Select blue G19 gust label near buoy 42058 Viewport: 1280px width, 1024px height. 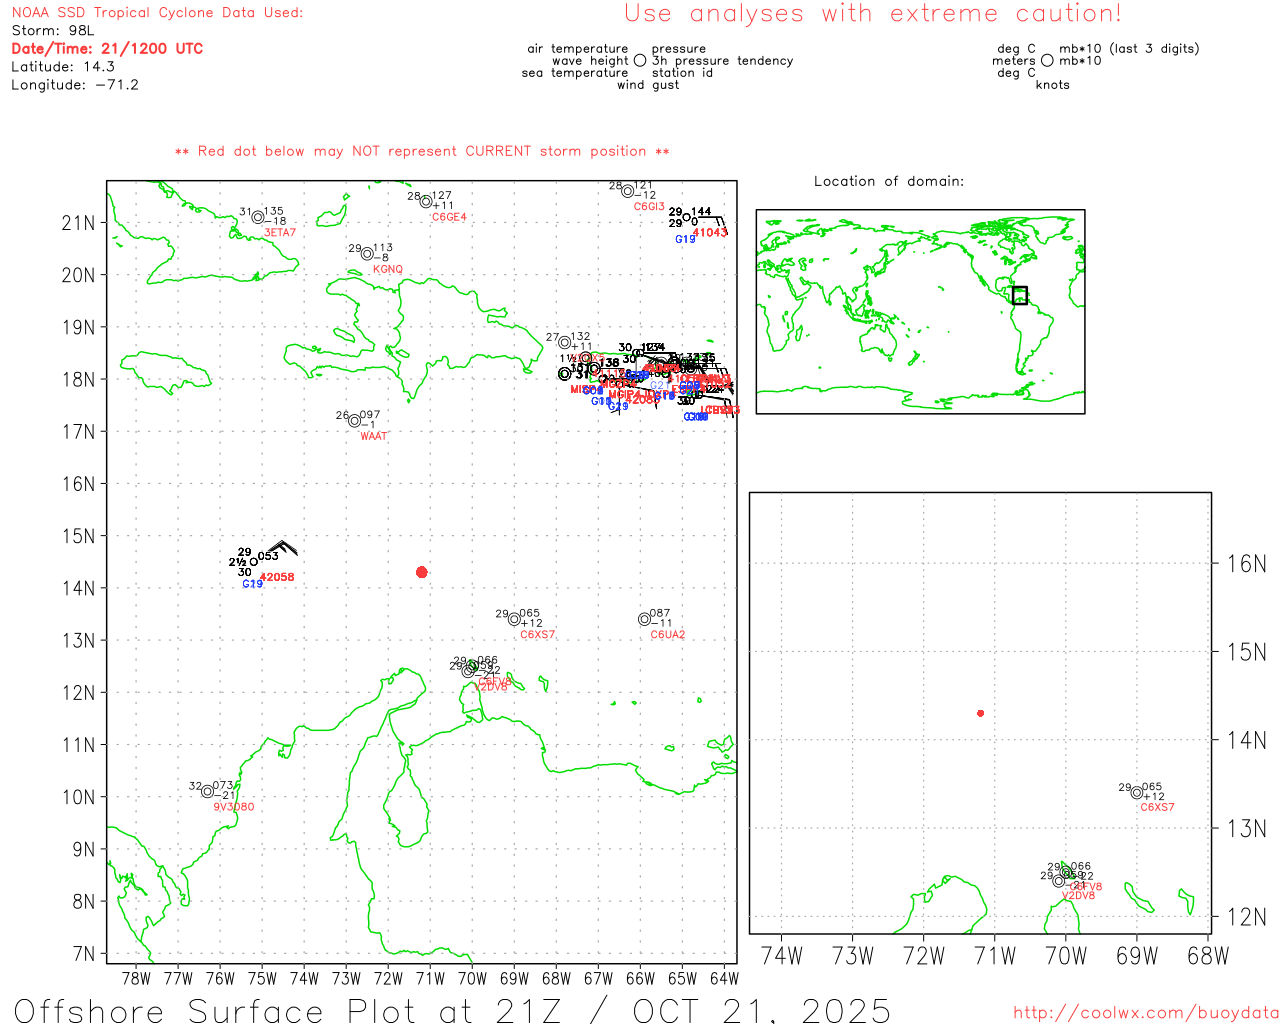coord(252,584)
